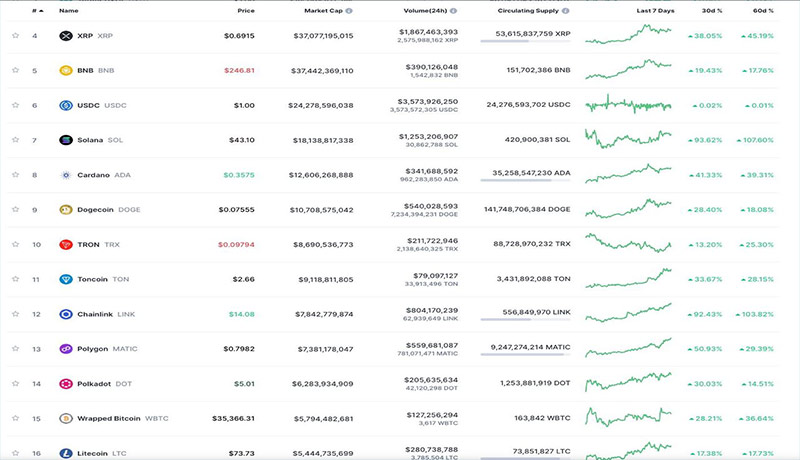Click the Circulating Supply info icon
Image resolution: width=800 pixels, height=460 pixels.
coord(565,10)
